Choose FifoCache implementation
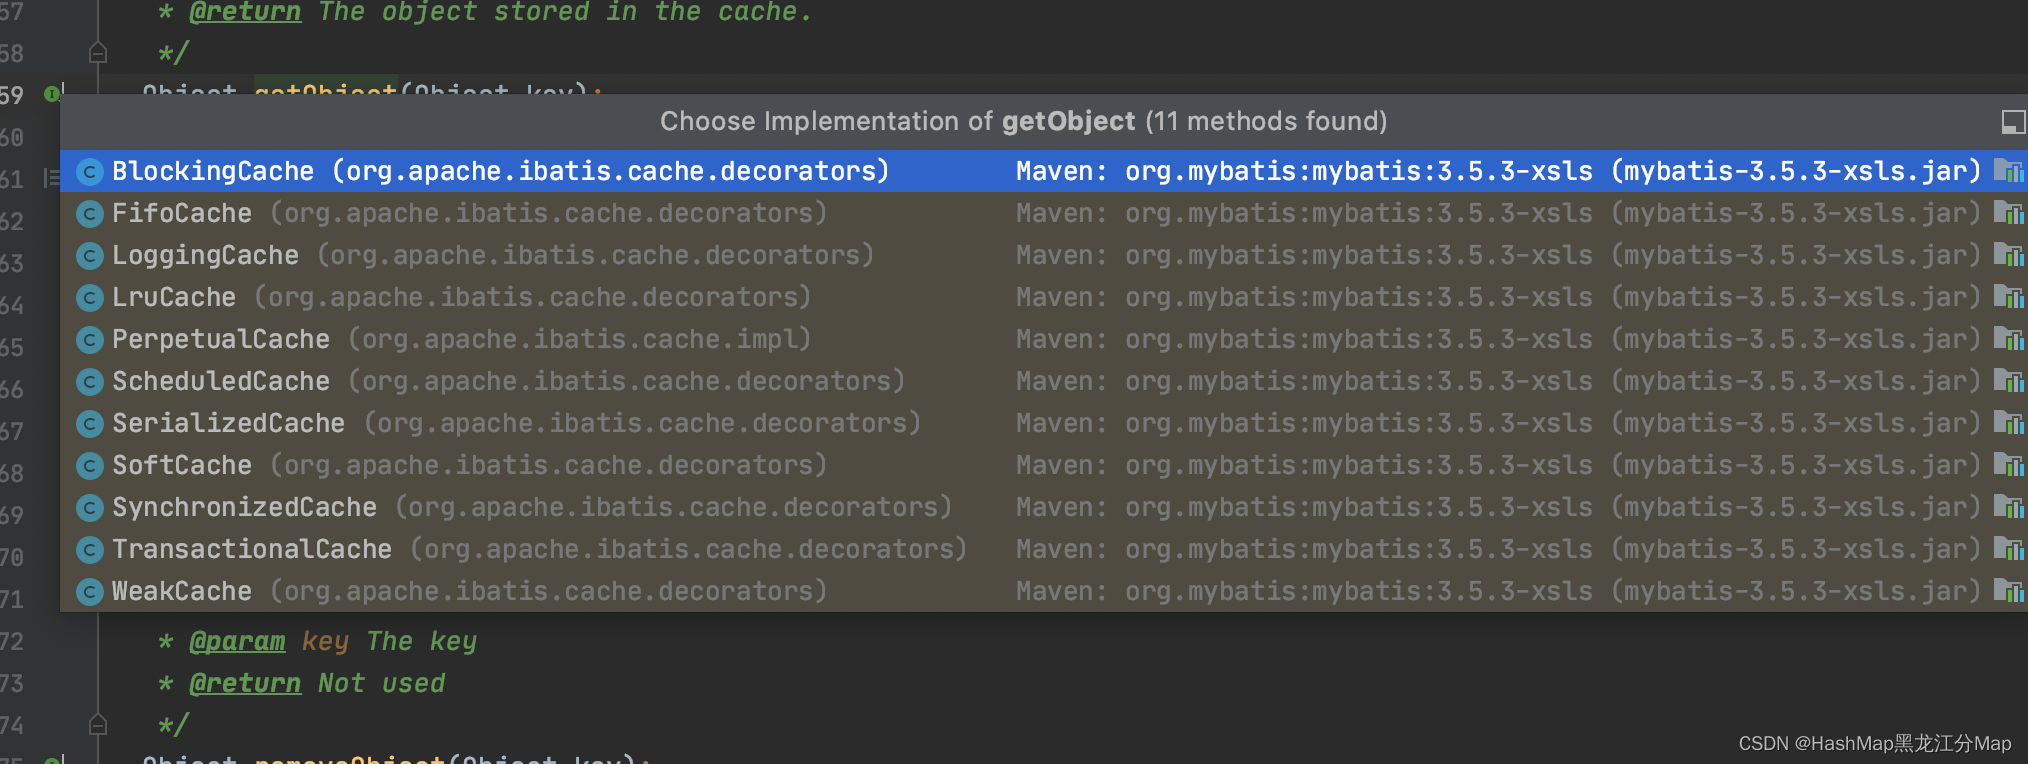 [1044, 213]
